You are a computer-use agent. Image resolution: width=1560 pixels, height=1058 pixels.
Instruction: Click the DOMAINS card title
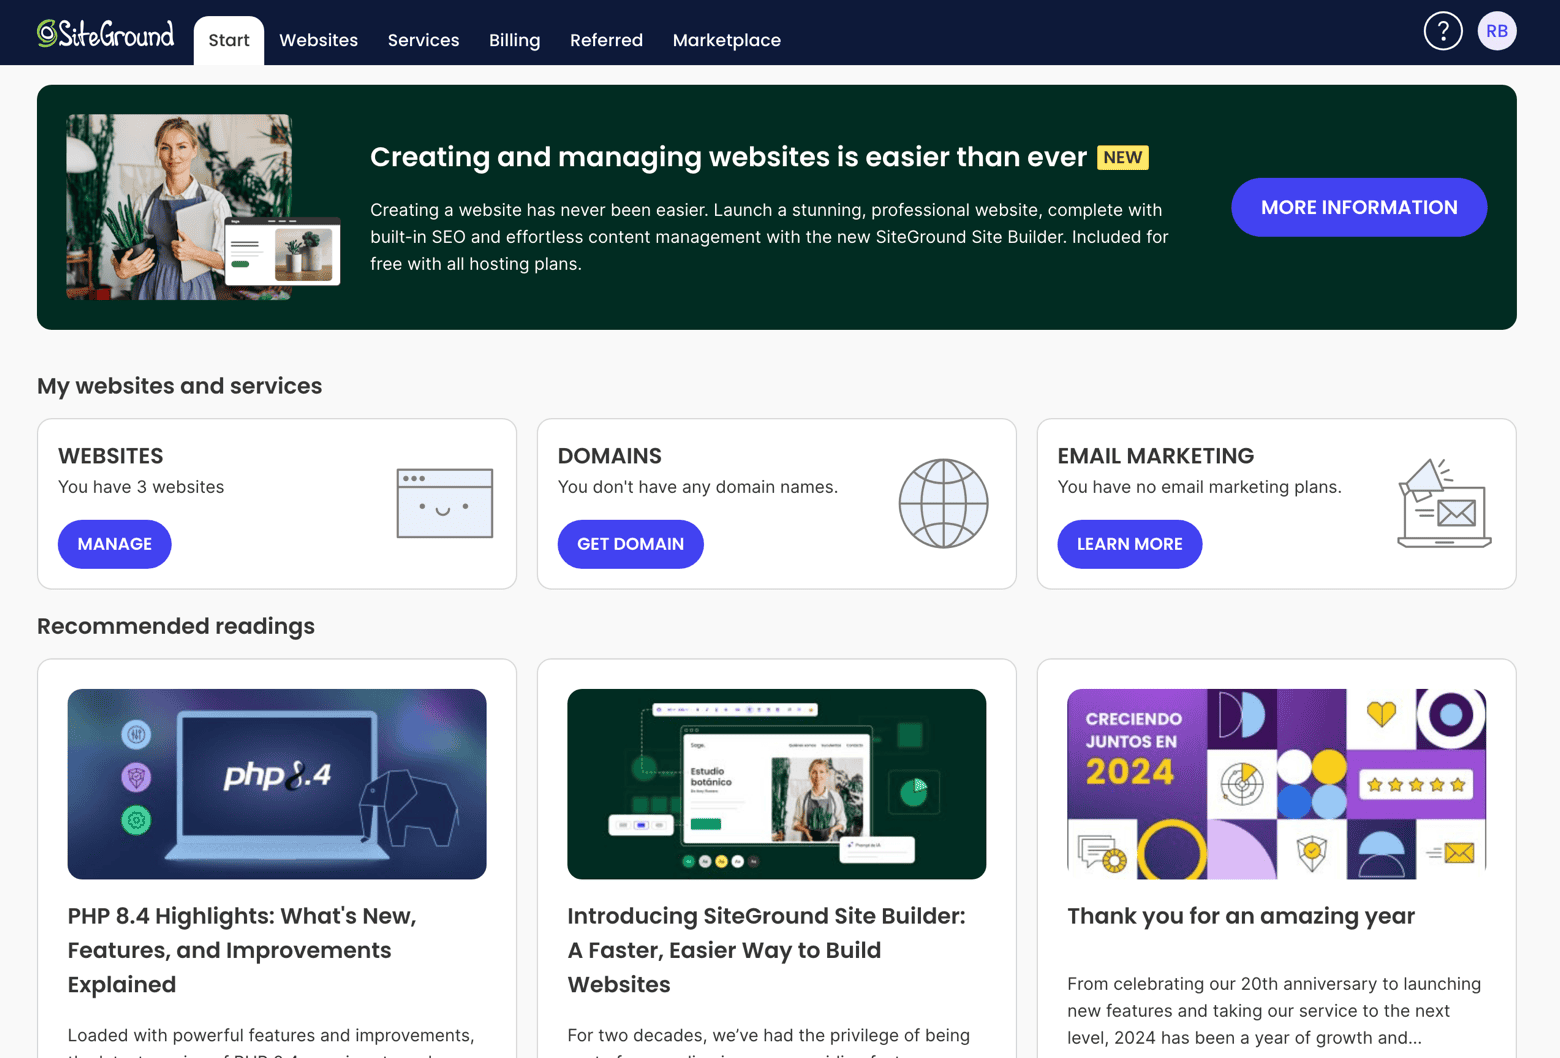[x=610, y=456]
